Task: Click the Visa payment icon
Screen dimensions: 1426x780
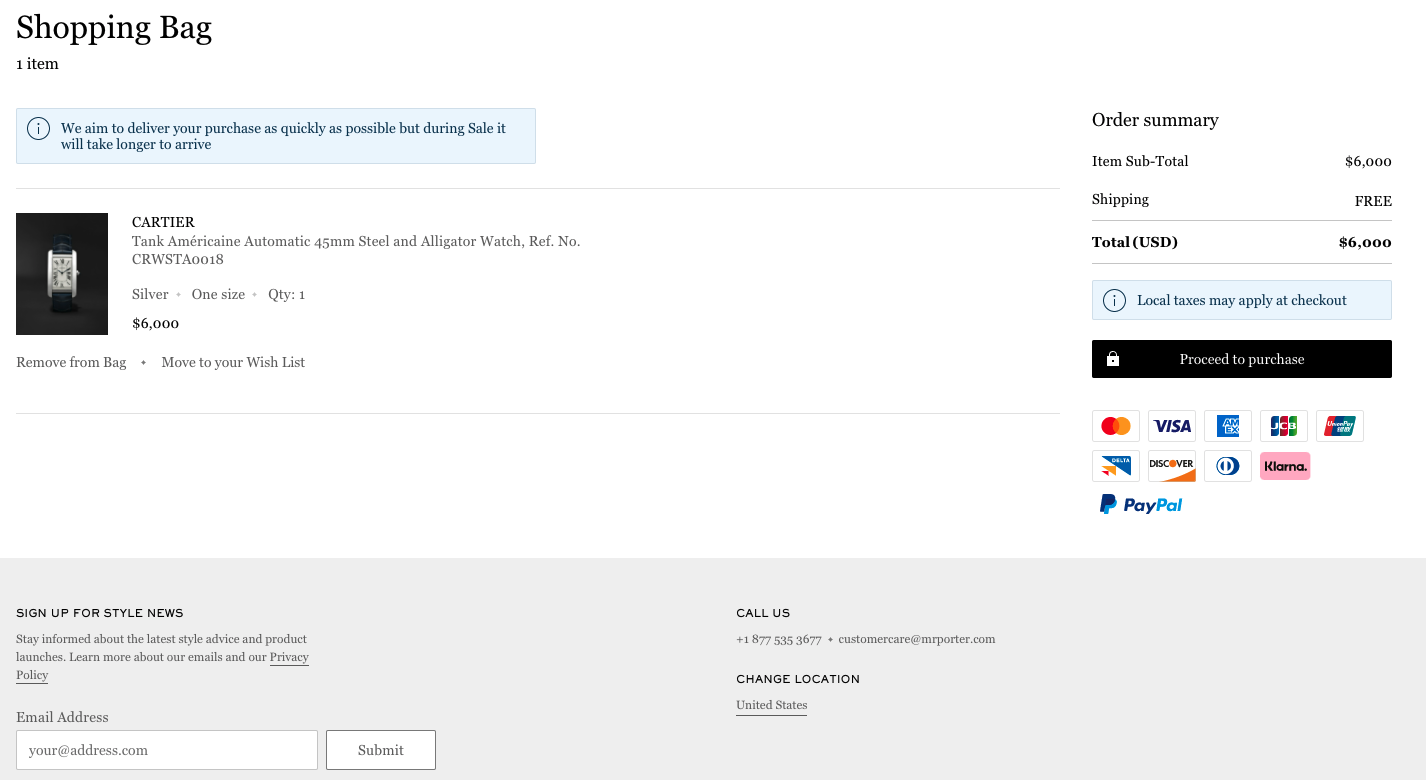Action: [x=1172, y=426]
